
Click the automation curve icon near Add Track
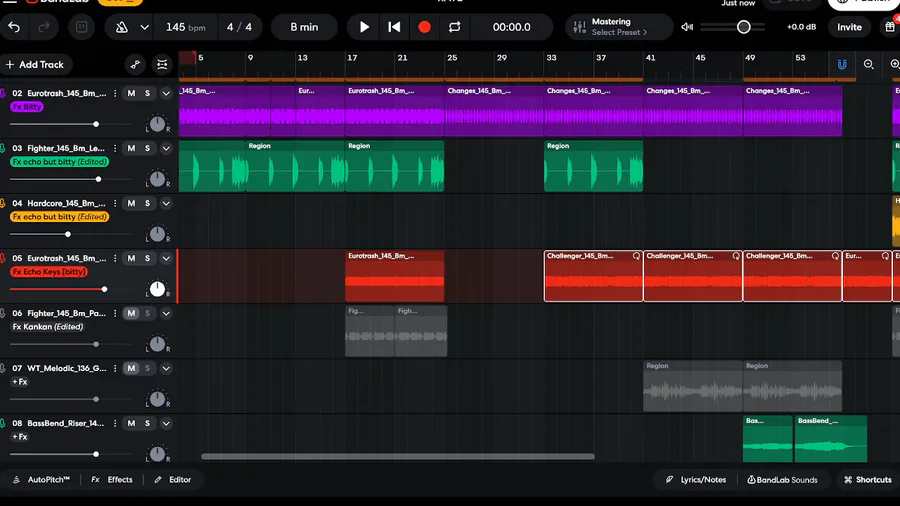[x=135, y=65]
